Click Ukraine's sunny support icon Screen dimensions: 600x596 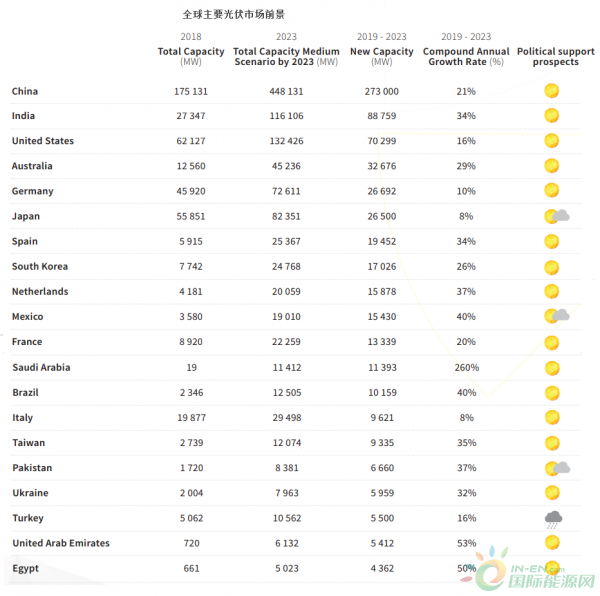(551, 492)
